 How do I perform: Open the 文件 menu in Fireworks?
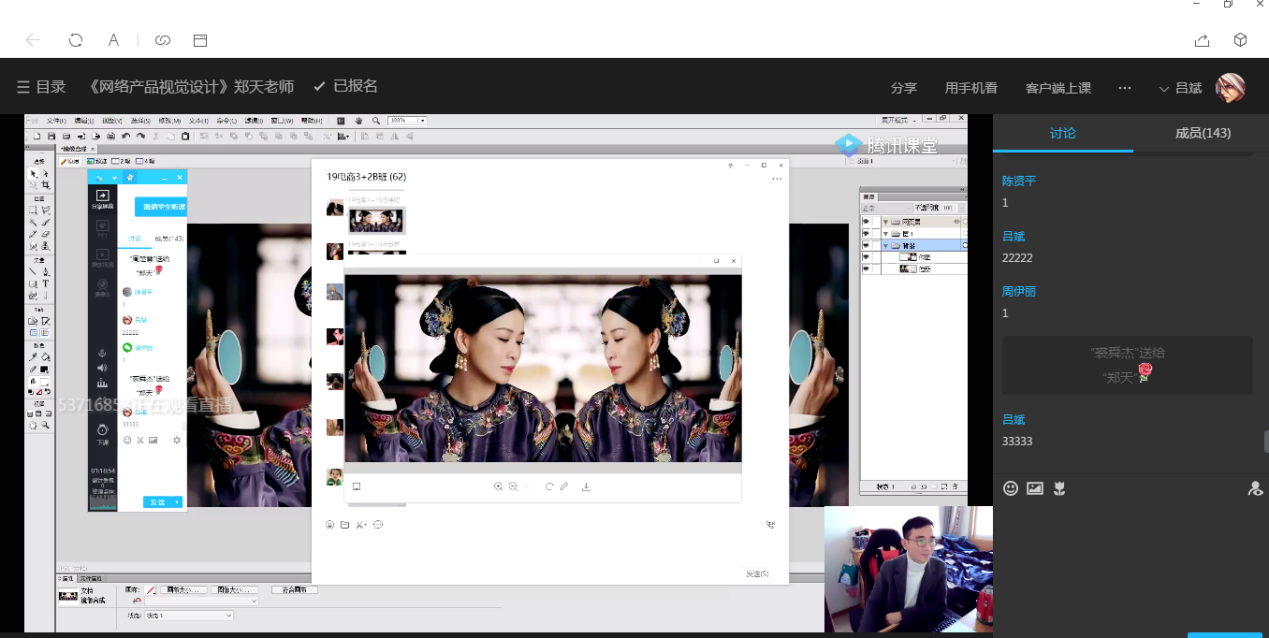click(56, 121)
